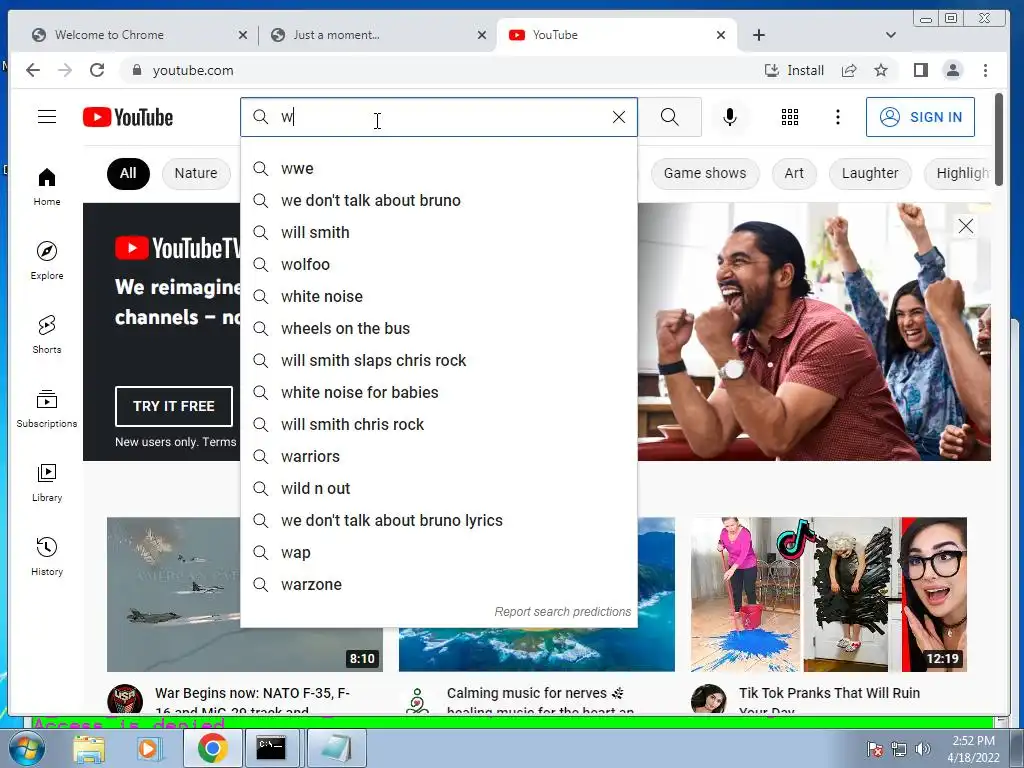Image resolution: width=1024 pixels, height=768 pixels.
Task: Choose 'will smith chris rock' suggestion
Action: tap(439, 424)
